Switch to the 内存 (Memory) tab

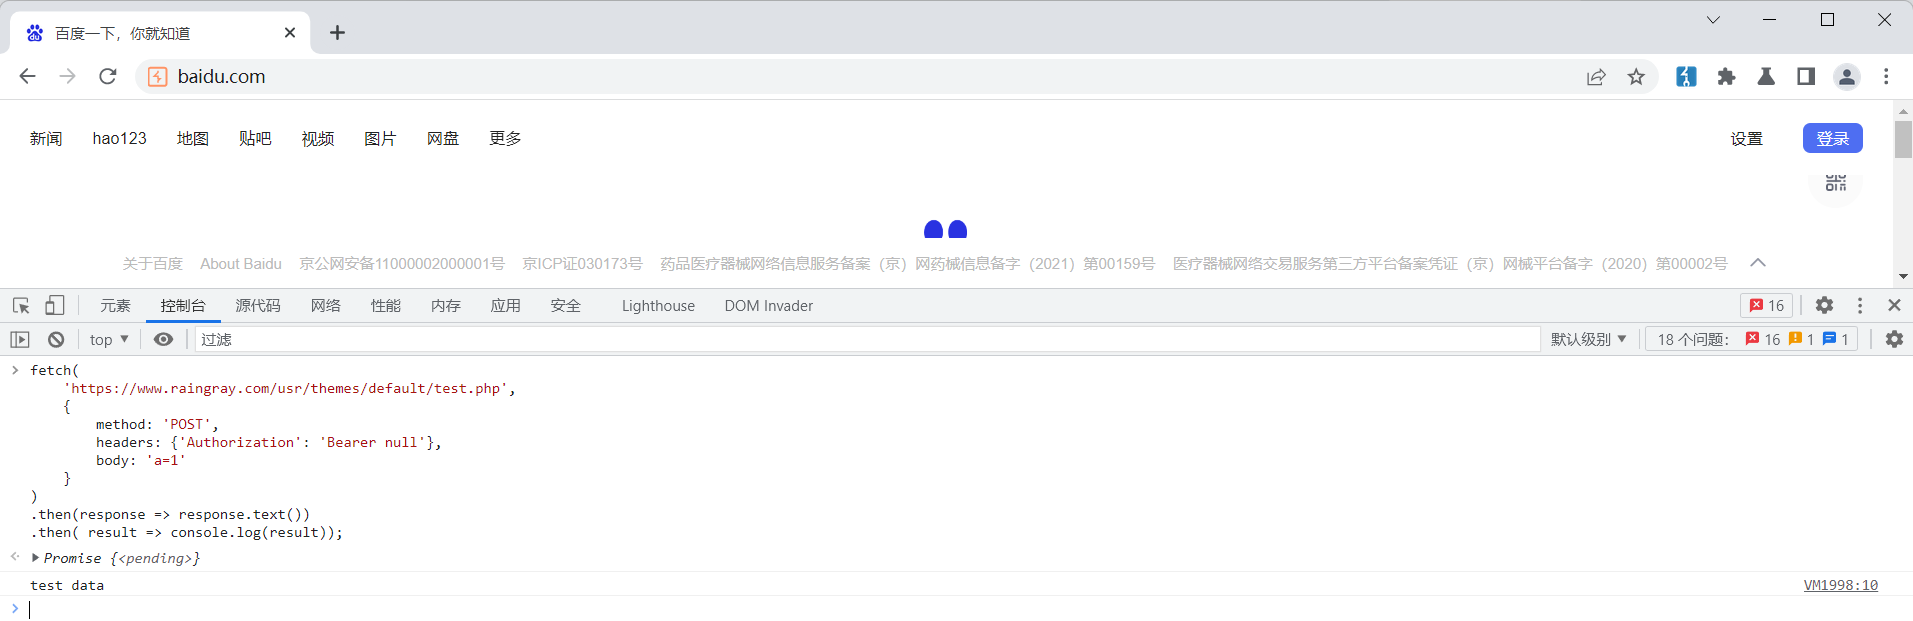click(446, 306)
